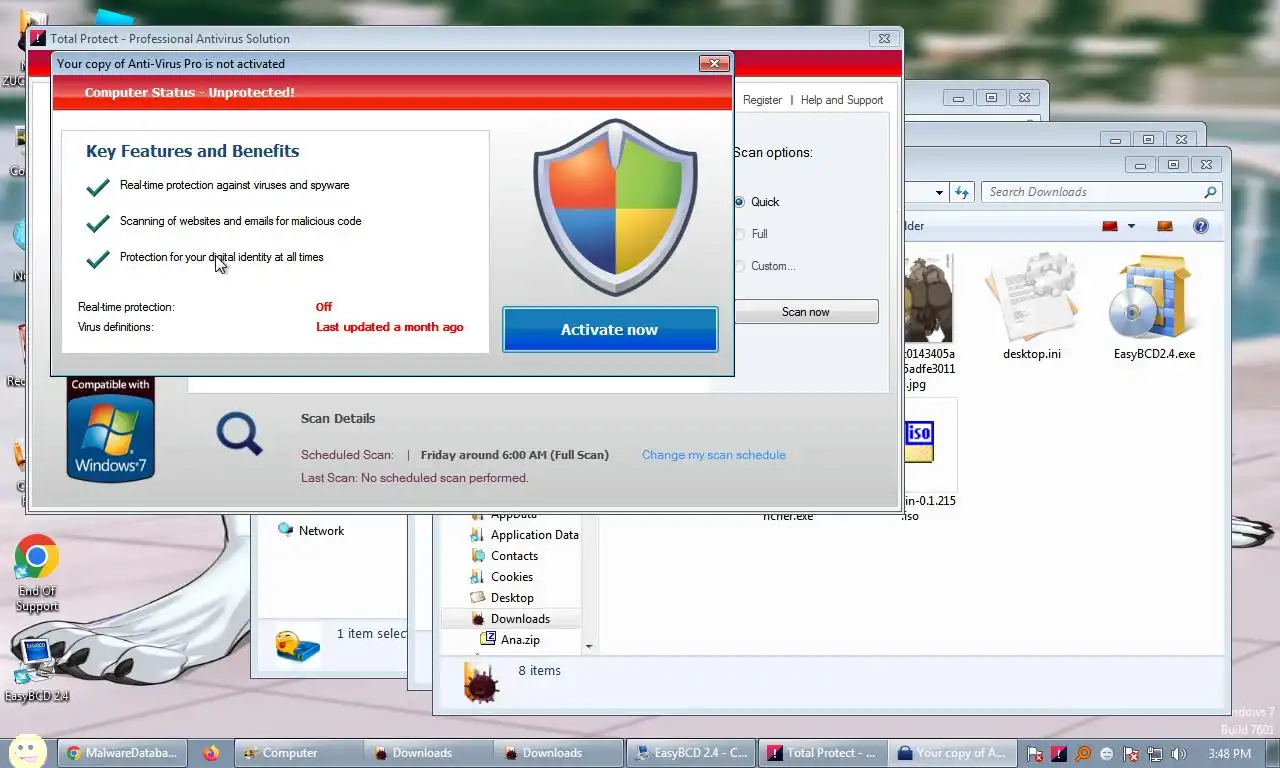Click Total Protect red tray icon

[1059, 754]
